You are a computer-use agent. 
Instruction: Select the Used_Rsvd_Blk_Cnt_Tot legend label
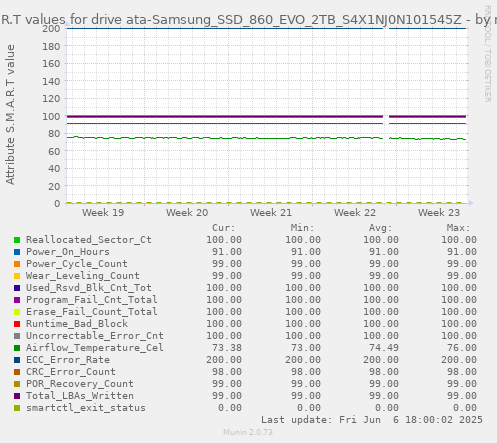click(89, 288)
